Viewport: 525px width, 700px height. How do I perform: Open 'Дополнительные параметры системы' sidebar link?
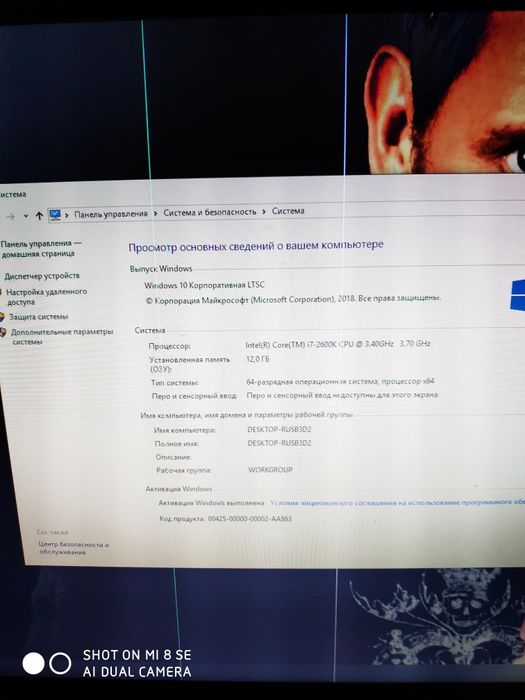coord(62,337)
